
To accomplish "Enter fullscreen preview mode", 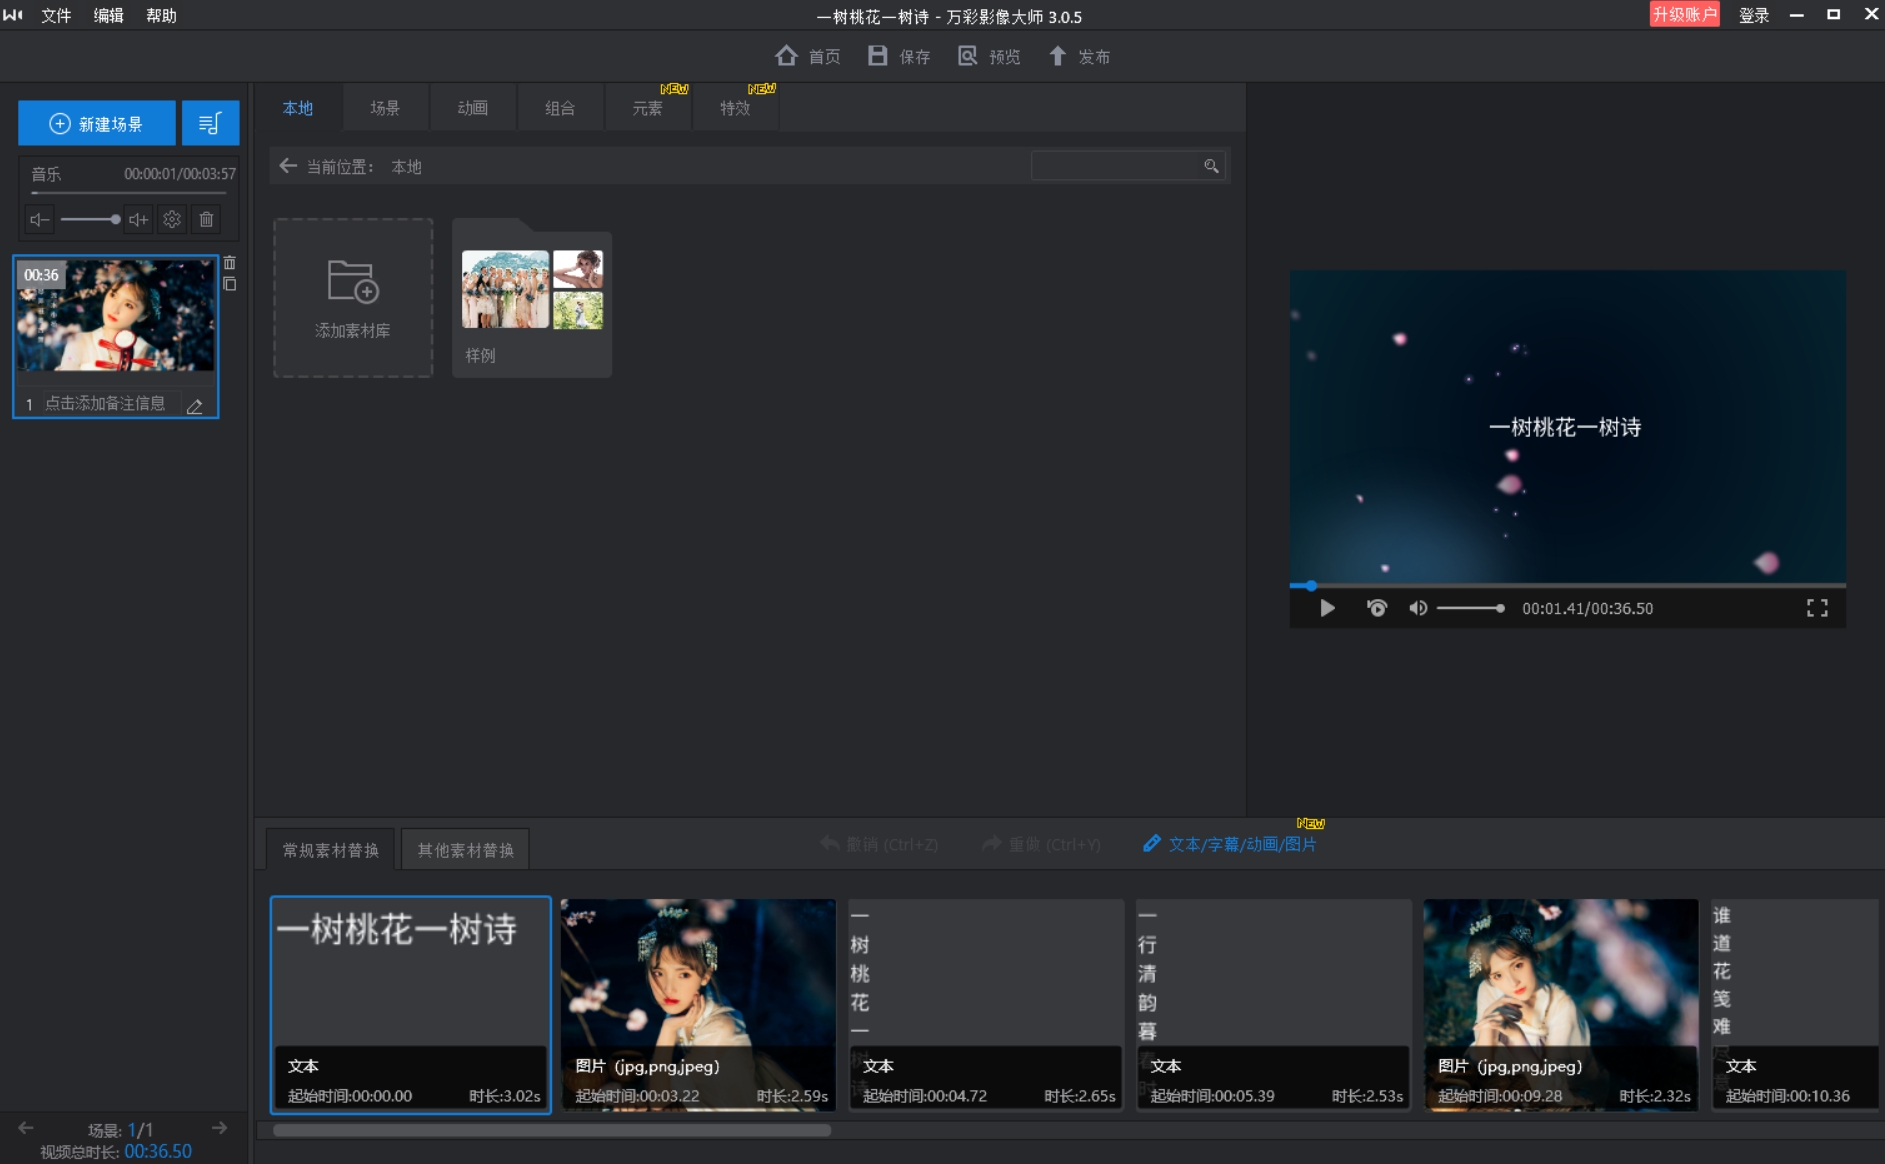I will (1817, 608).
